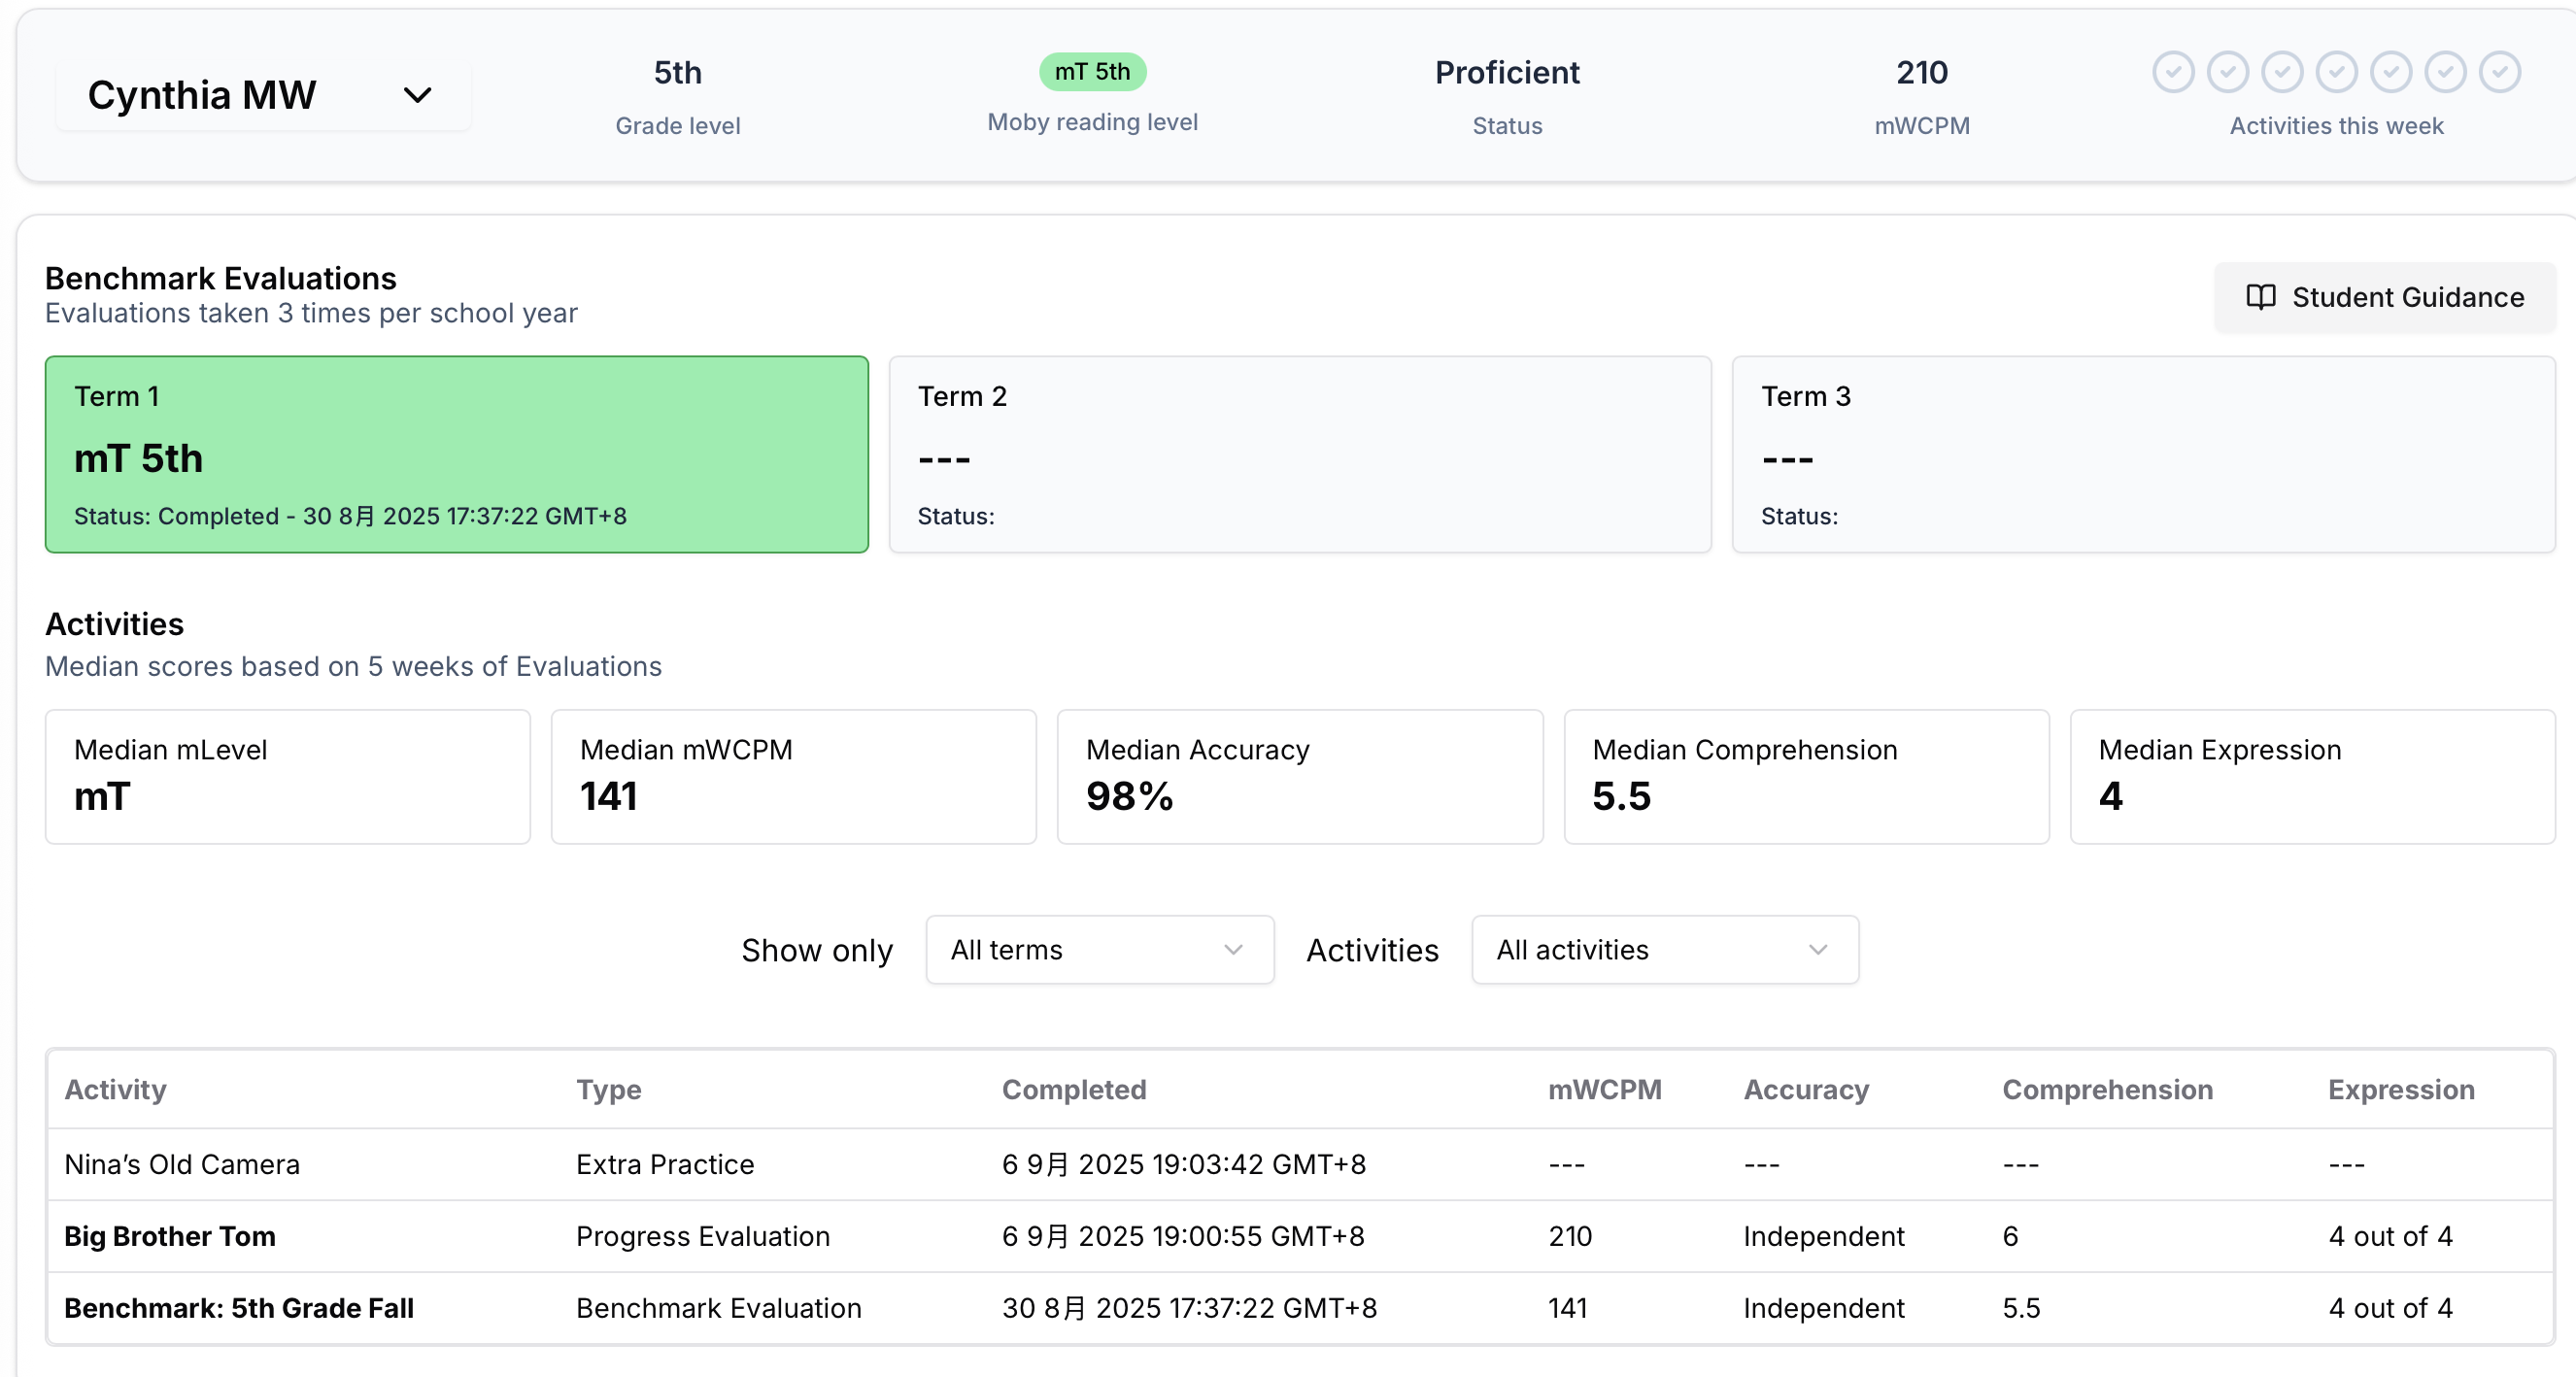Open the Cynthia MW student selector
Image resolution: width=2576 pixels, height=1377 pixels.
[x=262, y=95]
